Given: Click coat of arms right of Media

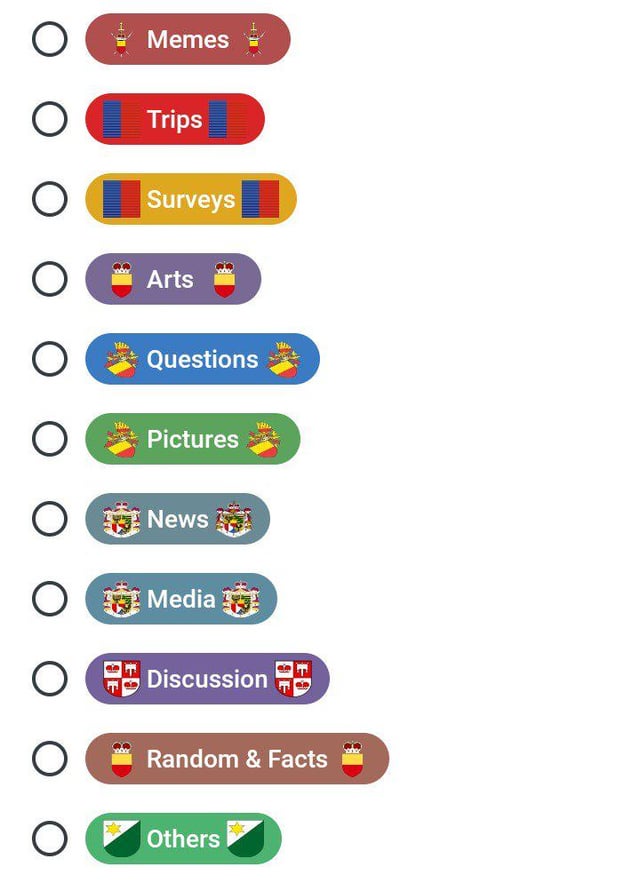Looking at the screenshot, I should tap(241, 599).
